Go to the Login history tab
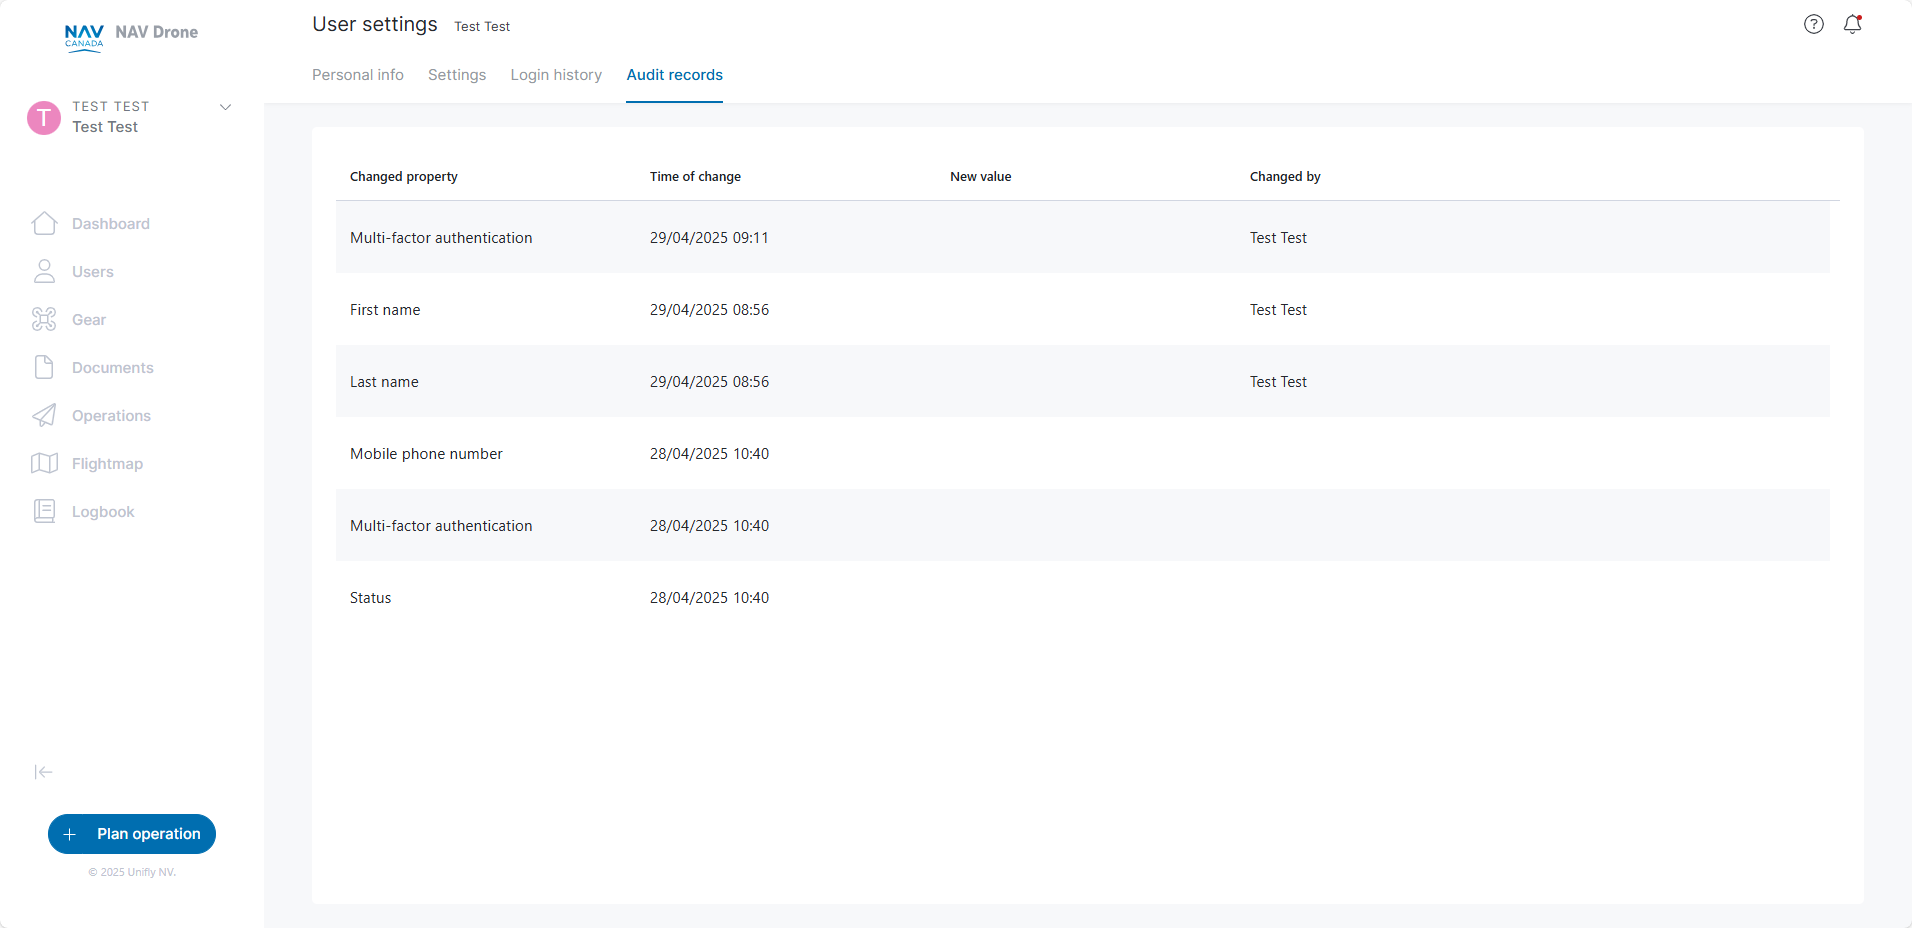 [556, 75]
